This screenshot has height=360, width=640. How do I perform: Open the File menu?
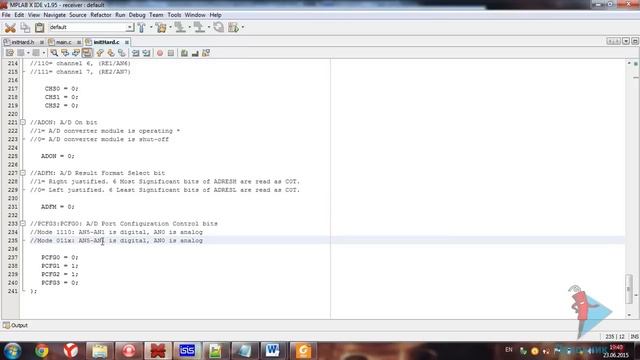(6, 15)
